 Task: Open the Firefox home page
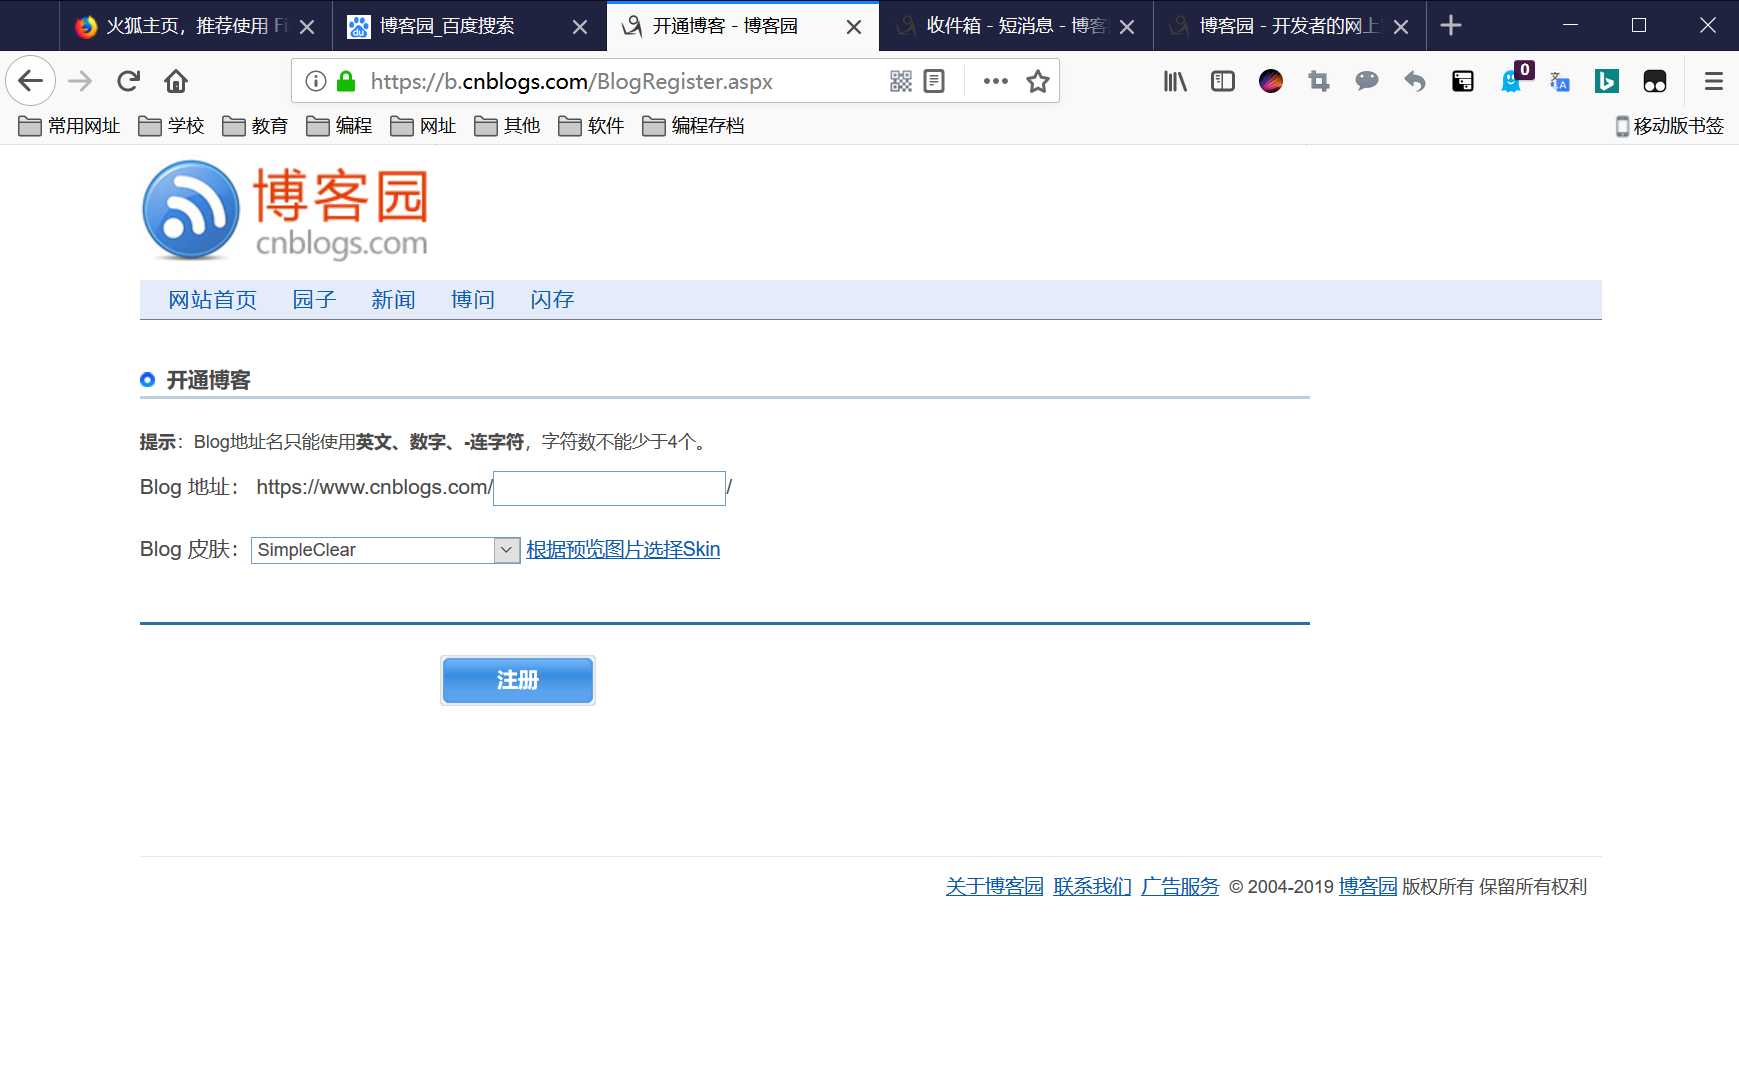(176, 81)
